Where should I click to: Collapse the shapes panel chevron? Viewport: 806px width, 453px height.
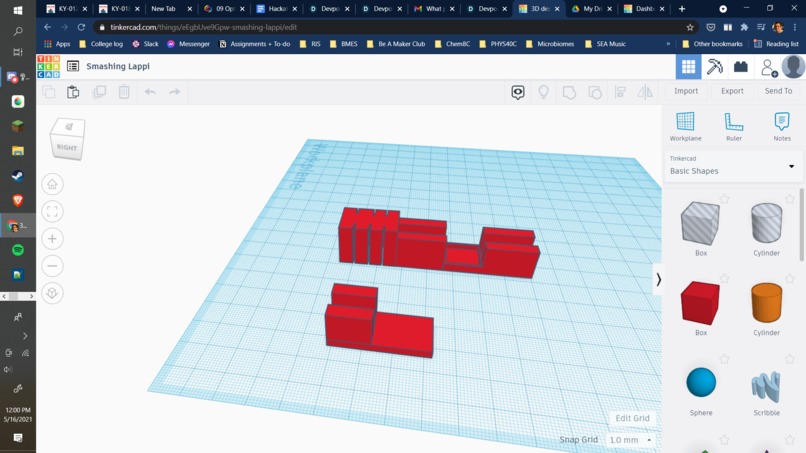(x=658, y=280)
